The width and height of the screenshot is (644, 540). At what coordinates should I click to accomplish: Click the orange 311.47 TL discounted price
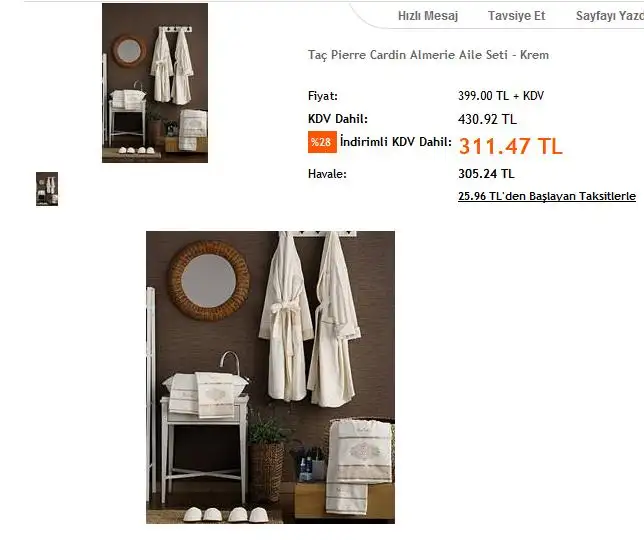coord(511,146)
